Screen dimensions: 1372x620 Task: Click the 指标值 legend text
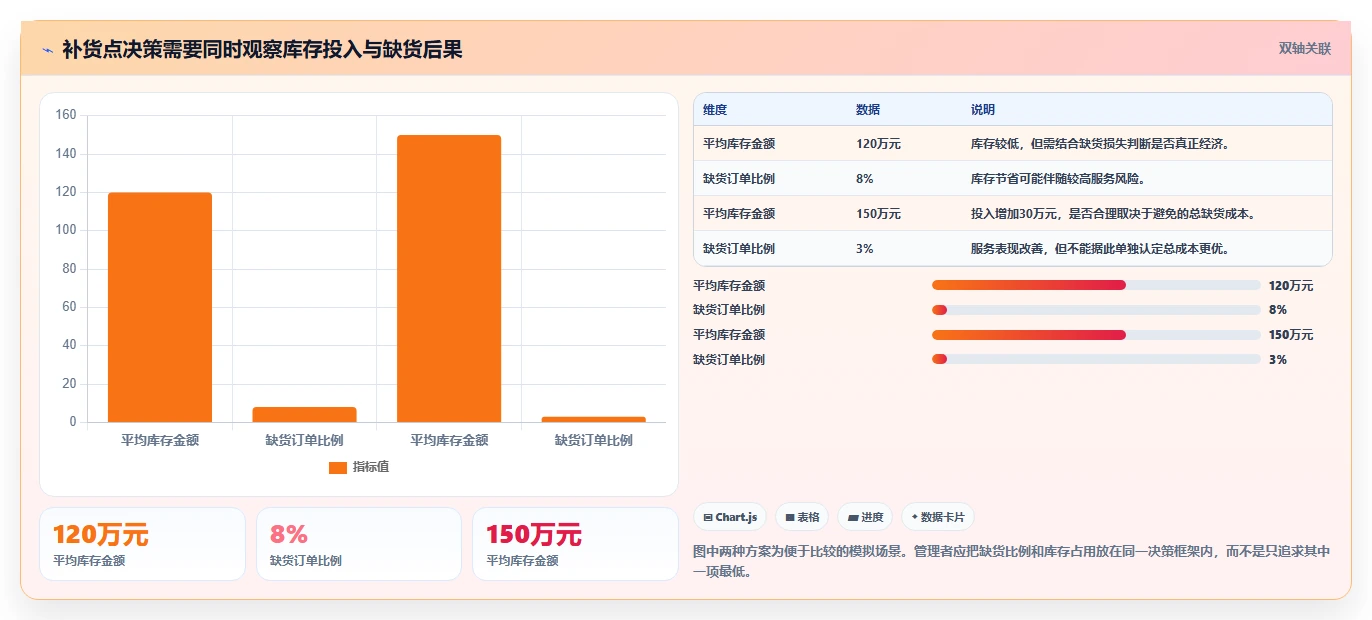pyautogui.click(x=371, y=467)
